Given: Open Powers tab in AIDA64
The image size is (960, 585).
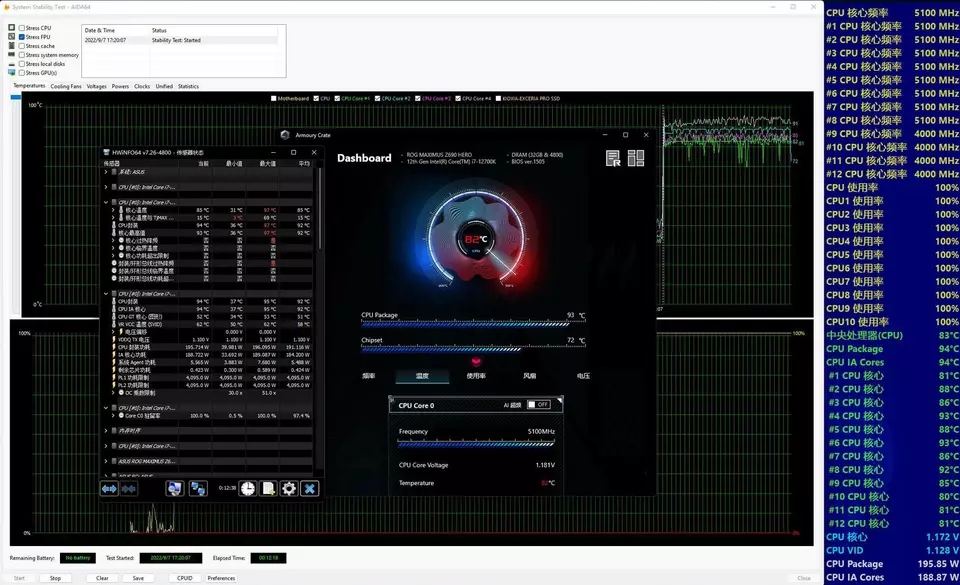Looking at the screenshot, I should [120, 86].
